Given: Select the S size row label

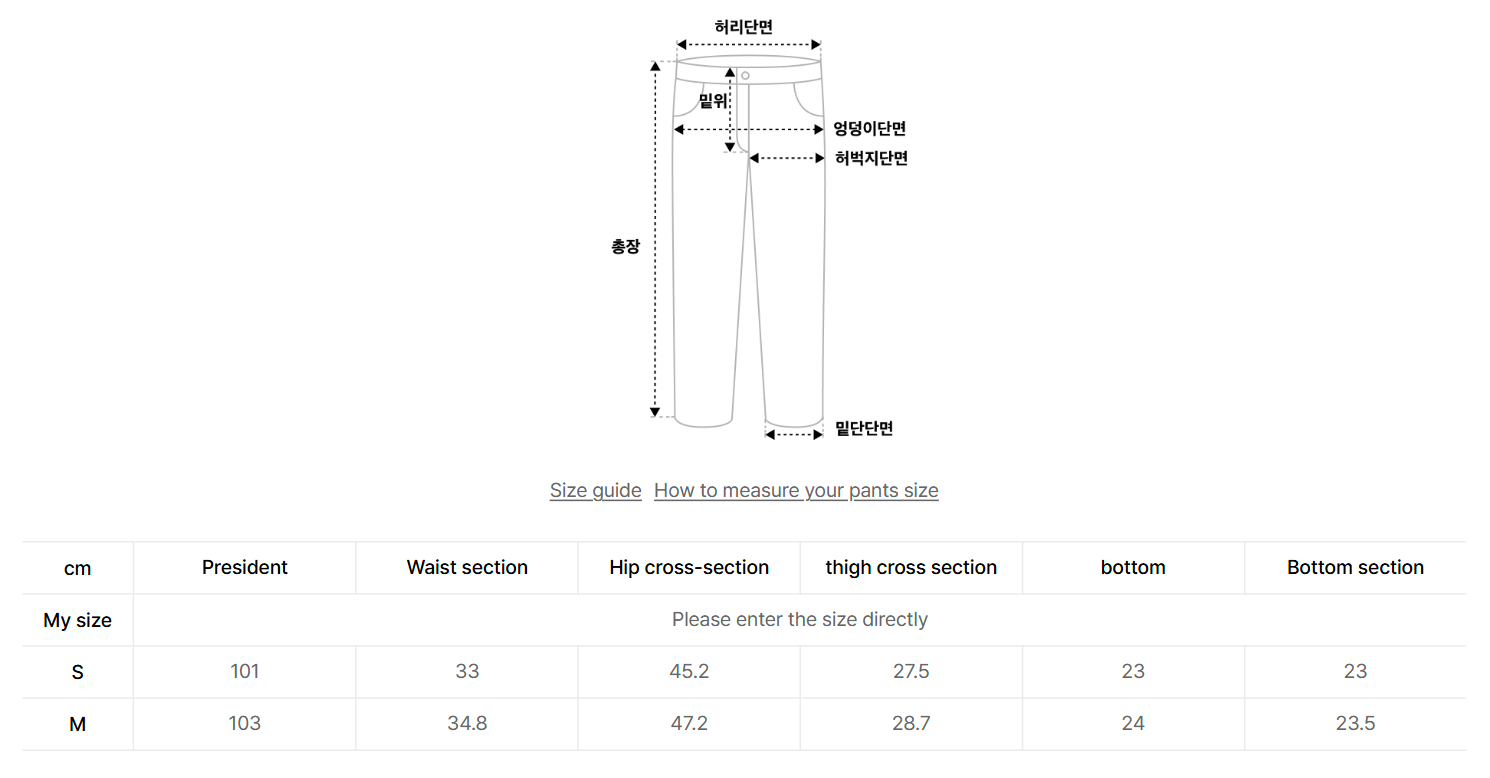Looking at the screenshot, I should [77, 672].
